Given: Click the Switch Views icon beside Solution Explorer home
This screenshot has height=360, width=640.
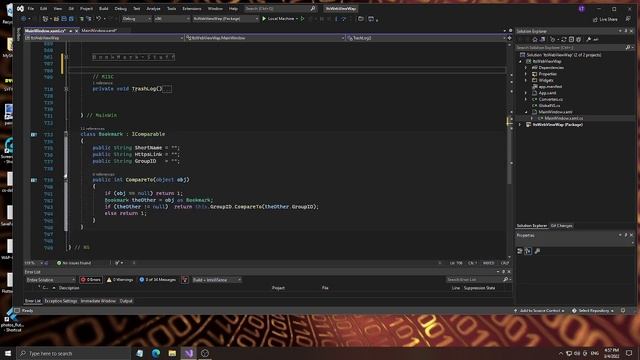Looking at the screenshot, I should [x=542, y=40].
